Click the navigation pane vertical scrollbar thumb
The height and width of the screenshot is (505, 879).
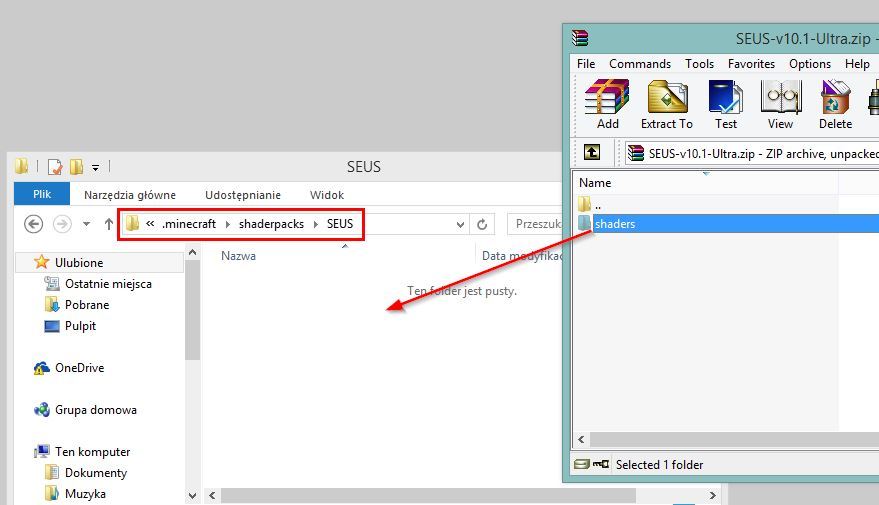192,311
